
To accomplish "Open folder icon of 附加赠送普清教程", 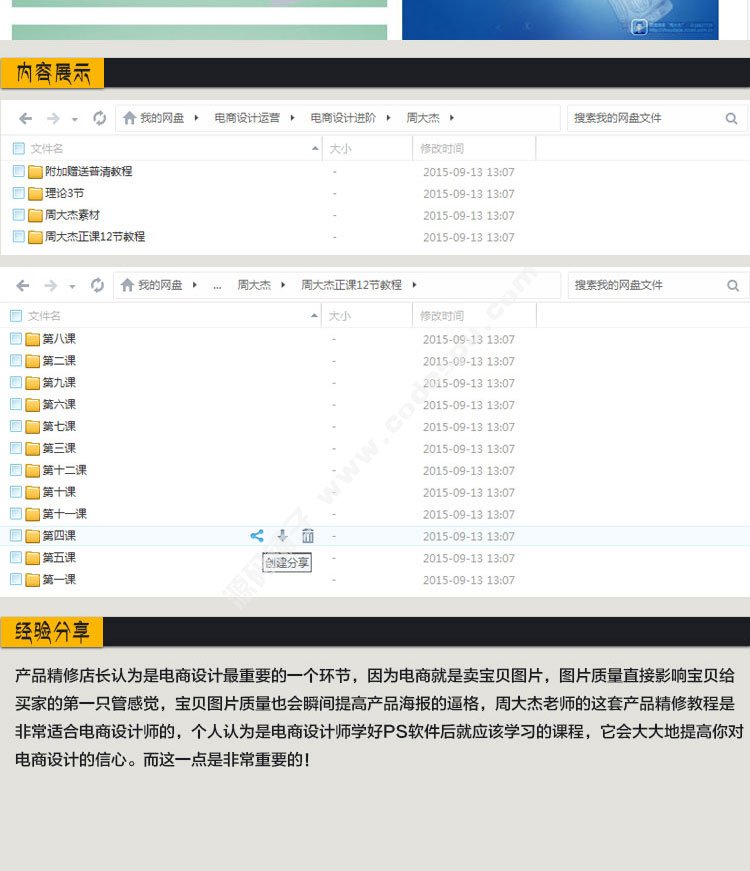I will [x=36, y=172].
